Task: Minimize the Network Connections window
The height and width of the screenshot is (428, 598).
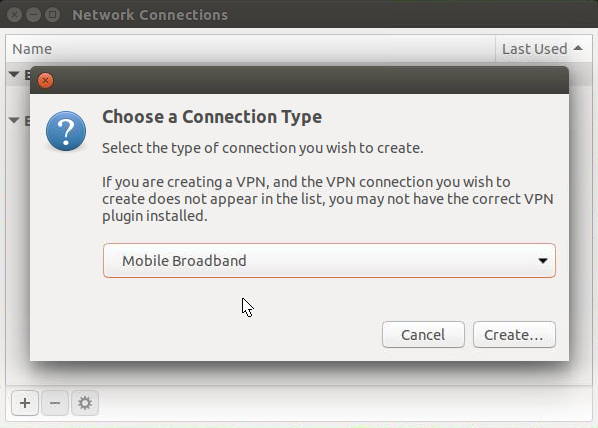Action: [x=33, y=14]
